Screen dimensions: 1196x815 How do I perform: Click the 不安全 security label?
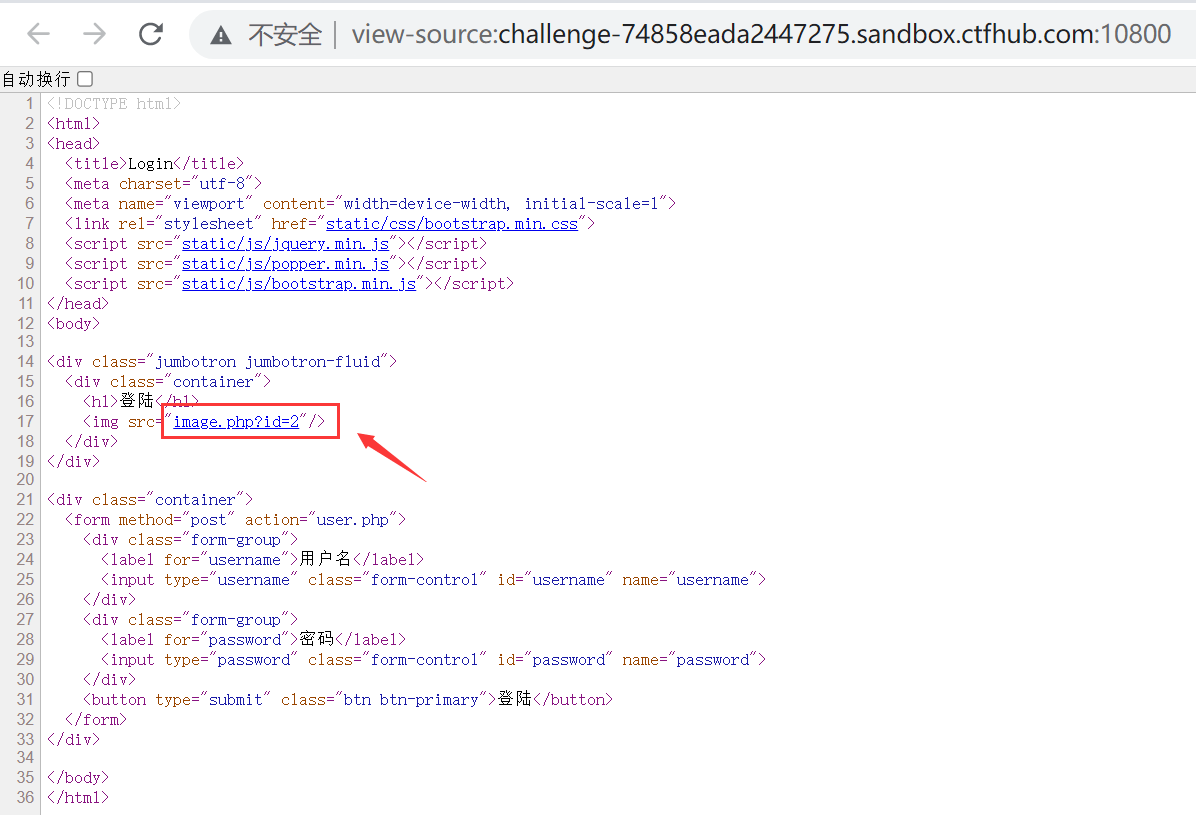(x=285, y=35)
